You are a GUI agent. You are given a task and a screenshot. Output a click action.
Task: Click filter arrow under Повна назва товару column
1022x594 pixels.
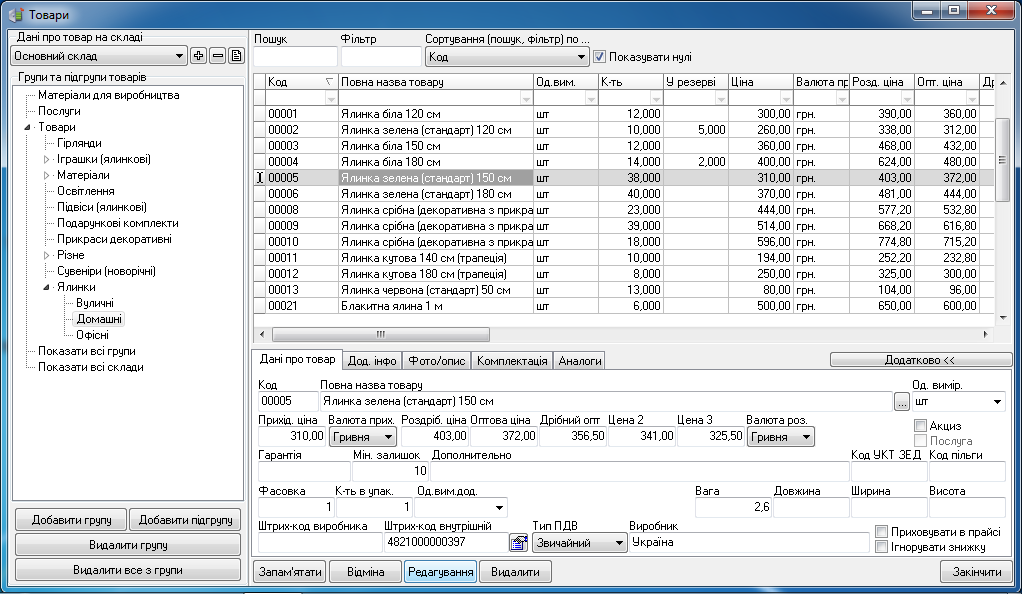(525, 98)
